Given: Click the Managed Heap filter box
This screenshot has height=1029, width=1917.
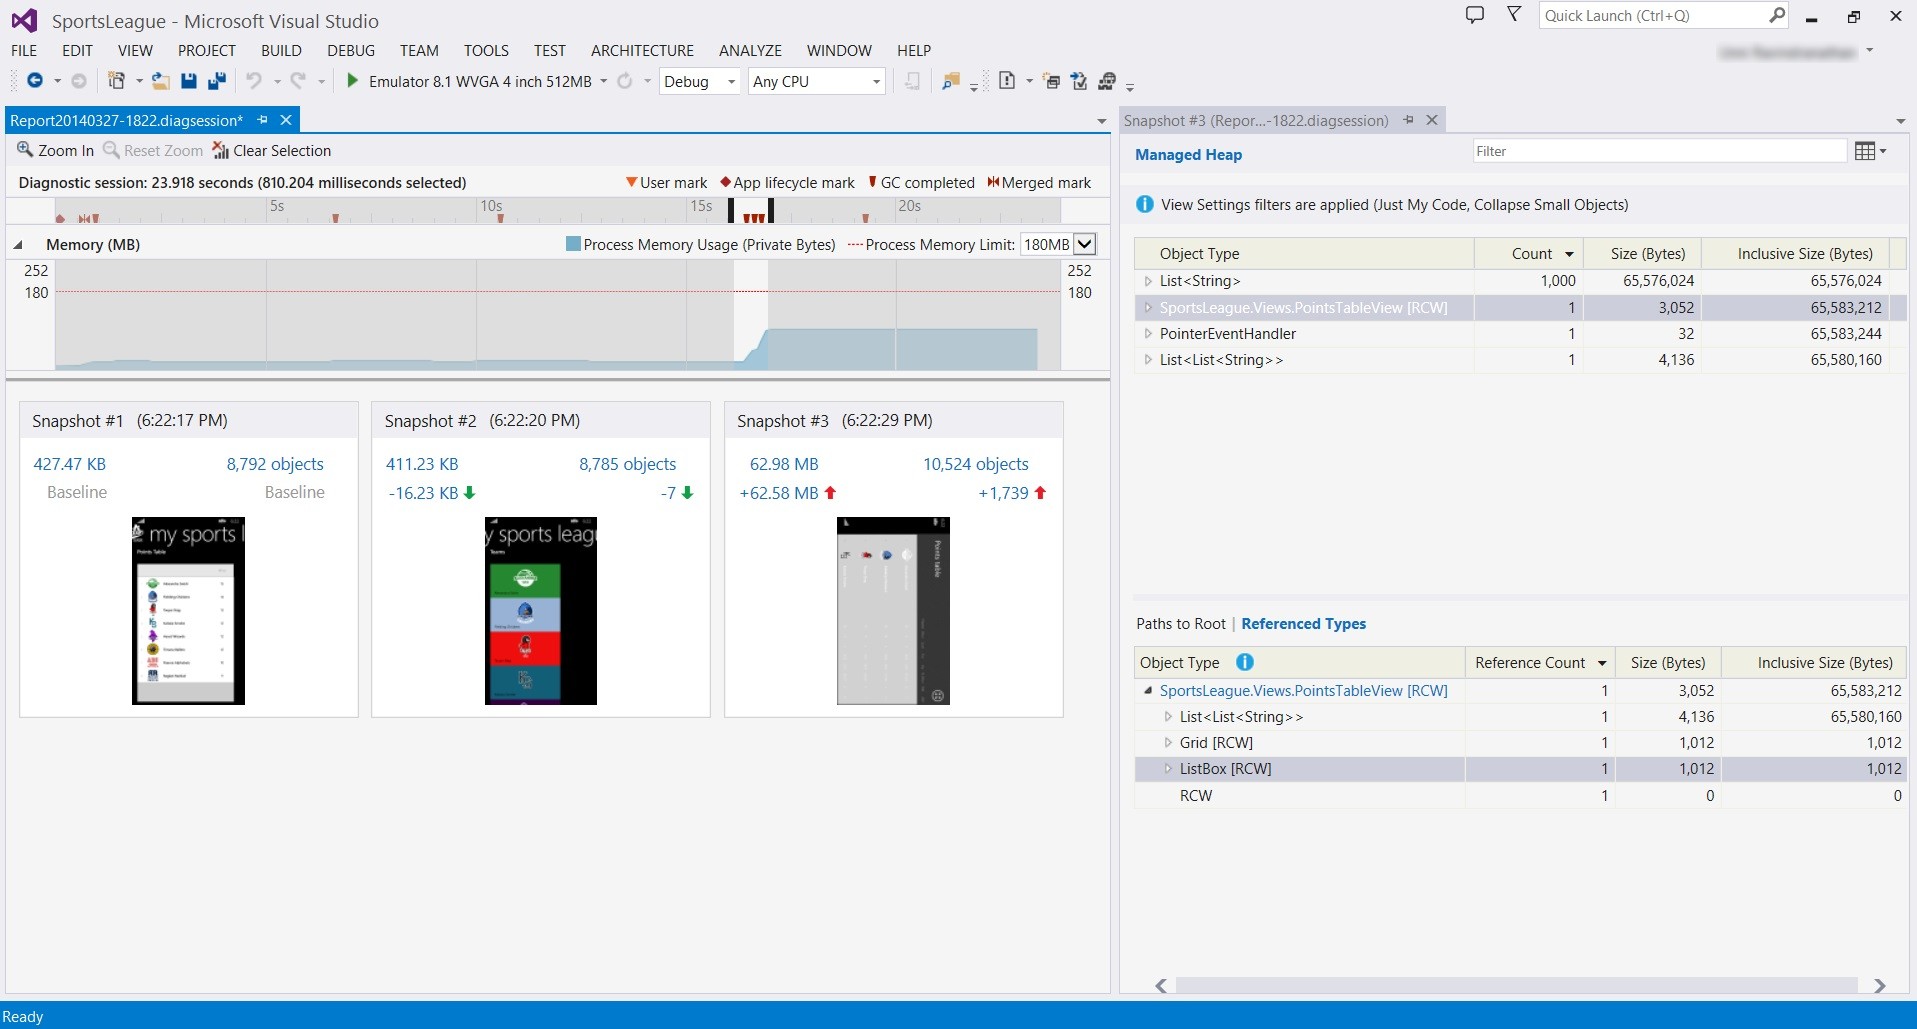Looking at the screenshot, I should tap(1659, 151).
